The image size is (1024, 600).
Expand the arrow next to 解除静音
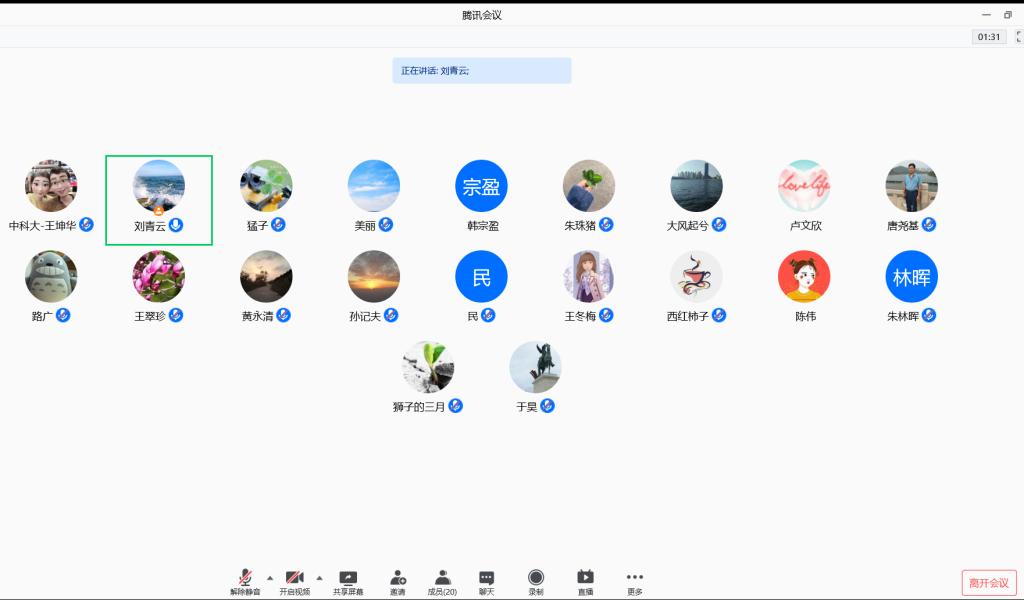click(270, 577)
